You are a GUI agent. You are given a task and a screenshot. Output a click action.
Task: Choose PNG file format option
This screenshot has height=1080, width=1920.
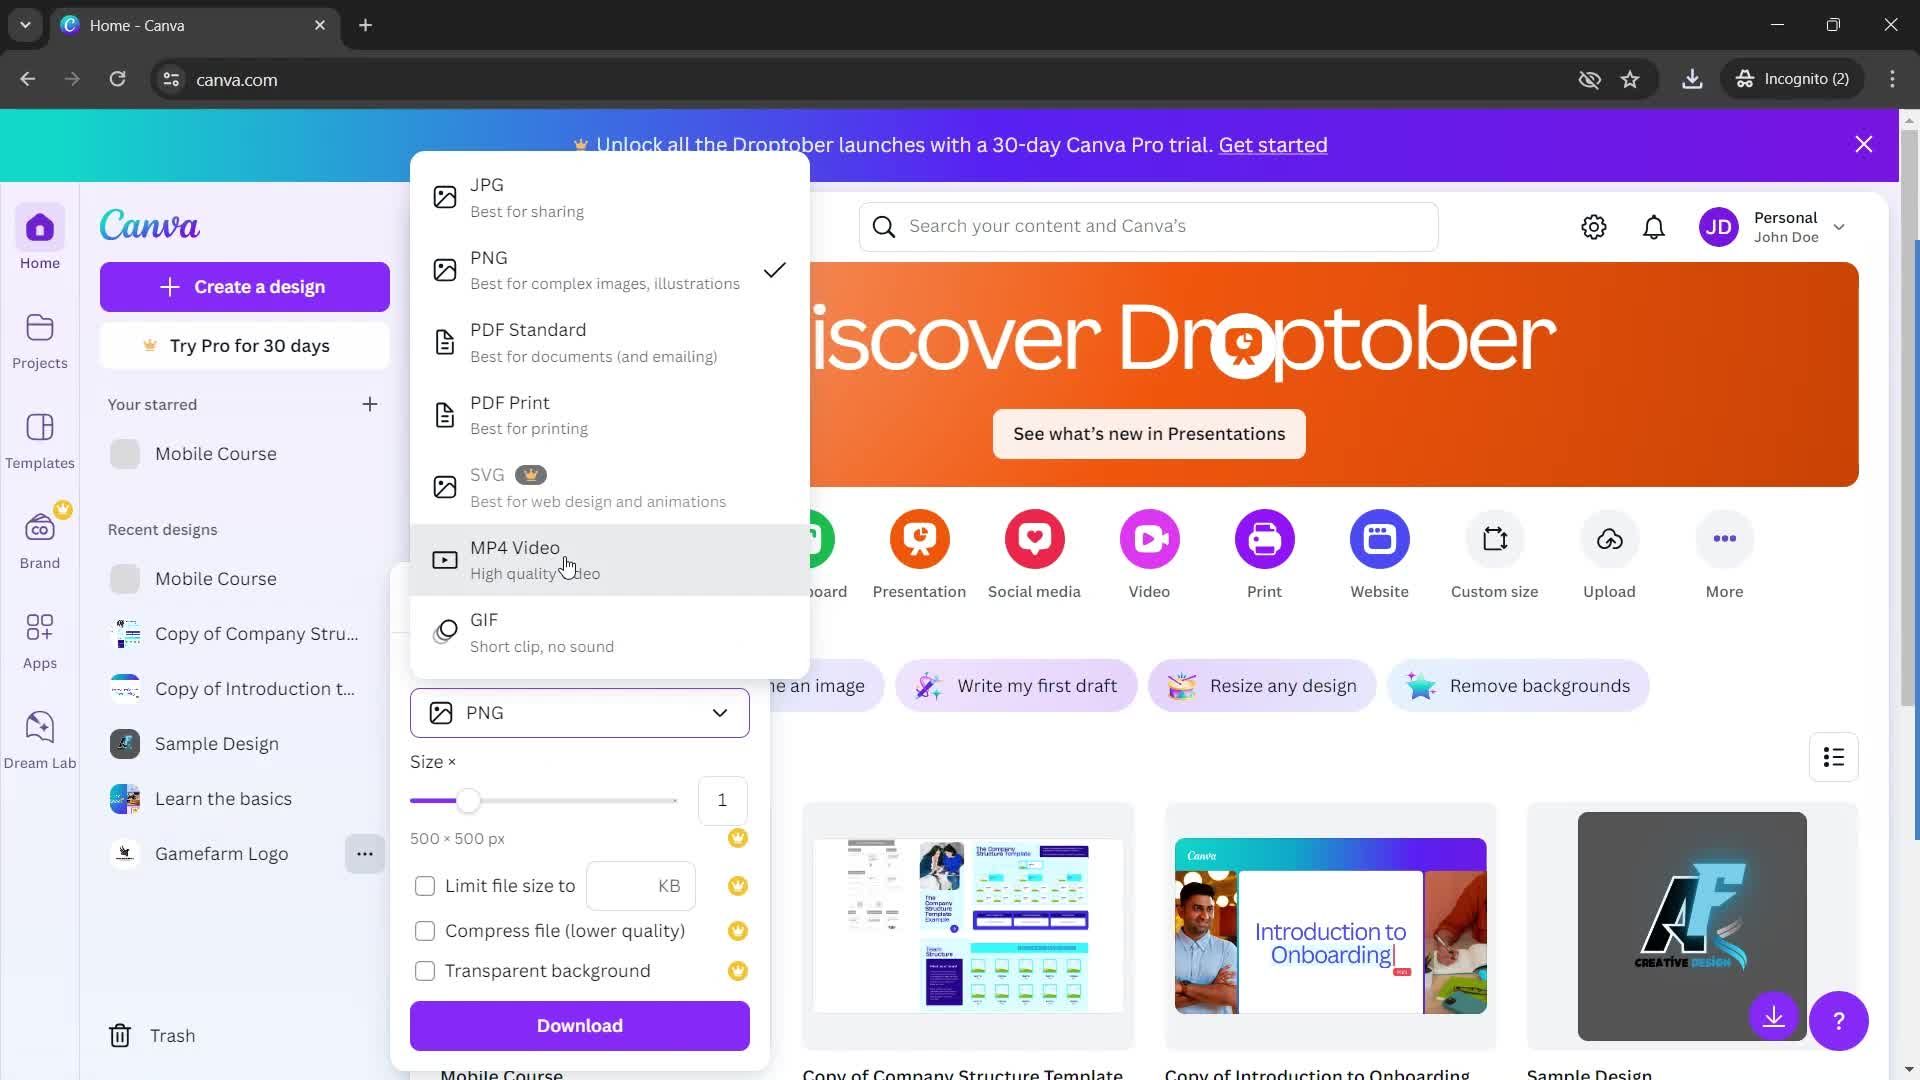[610, 270]
